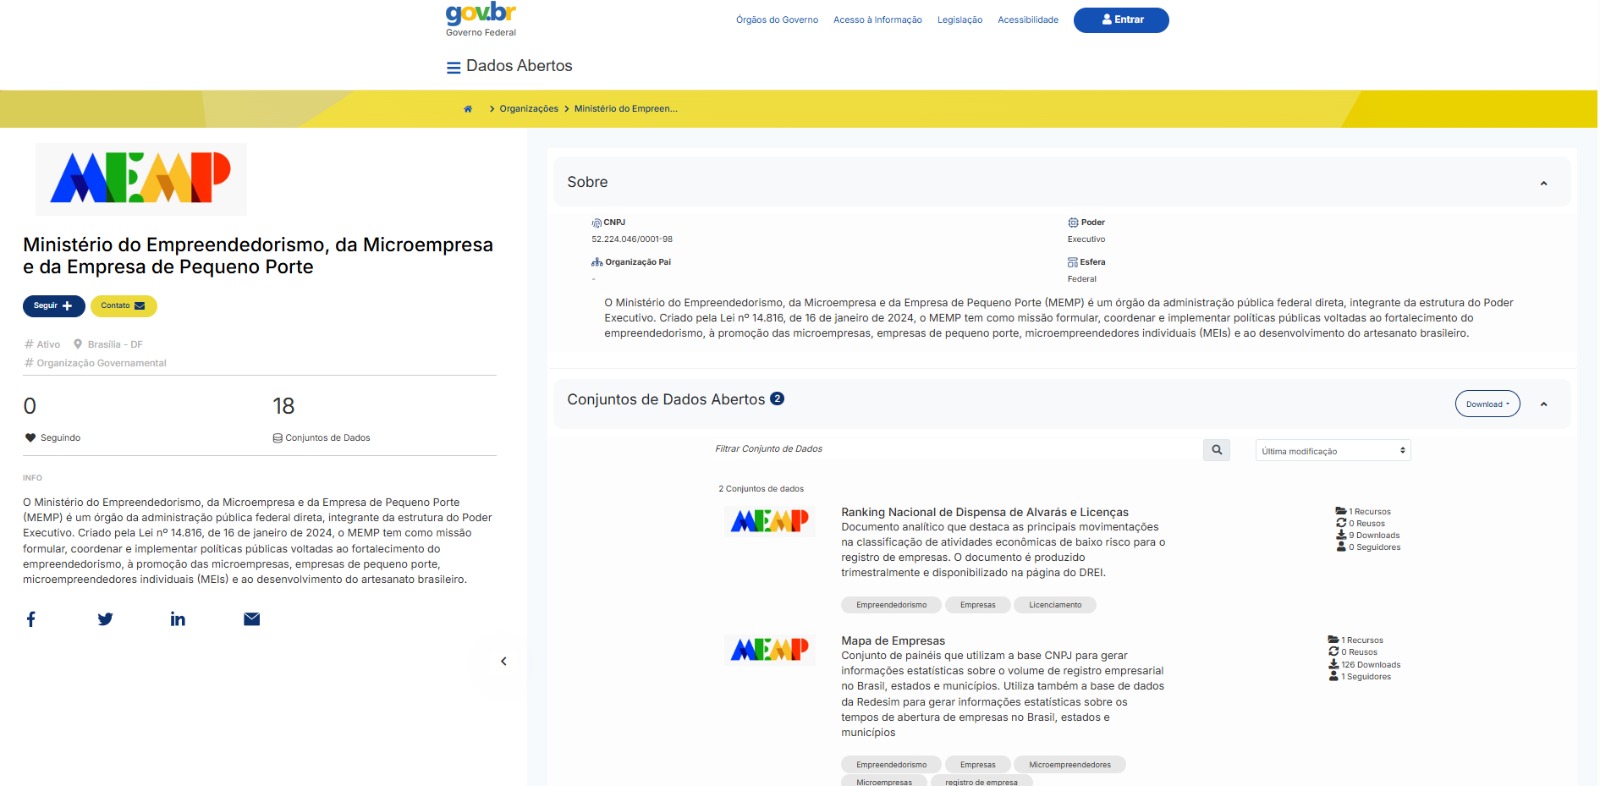1600x786 pixels.
Task: Open the Acessibilidade link
Action: click(1028, 20)
